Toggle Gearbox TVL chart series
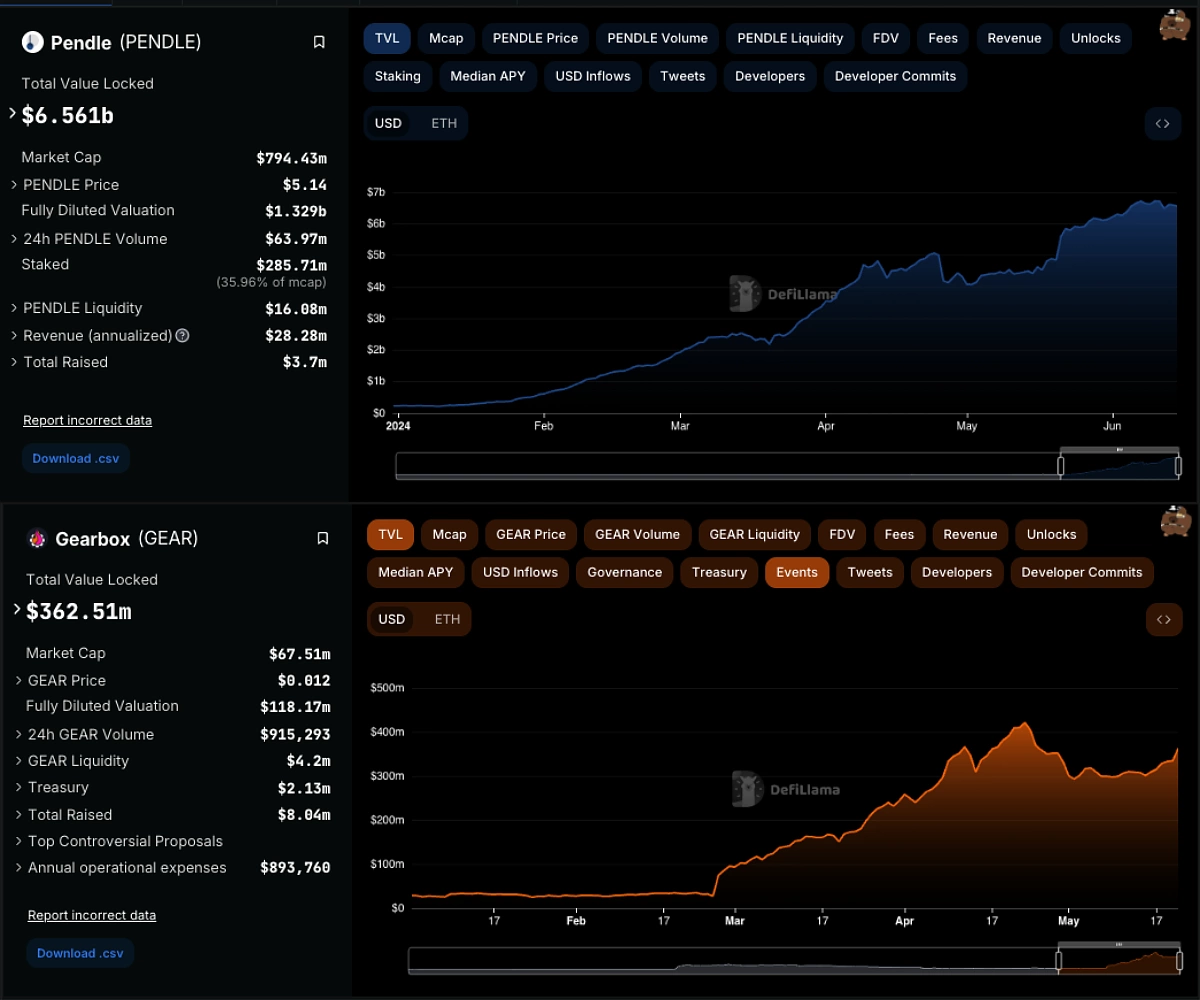 point(390,534)
